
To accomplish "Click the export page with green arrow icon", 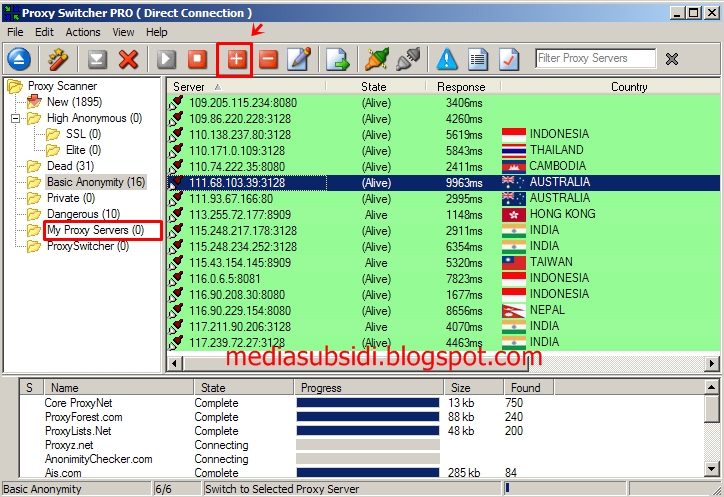I will [x=338, y=59].
